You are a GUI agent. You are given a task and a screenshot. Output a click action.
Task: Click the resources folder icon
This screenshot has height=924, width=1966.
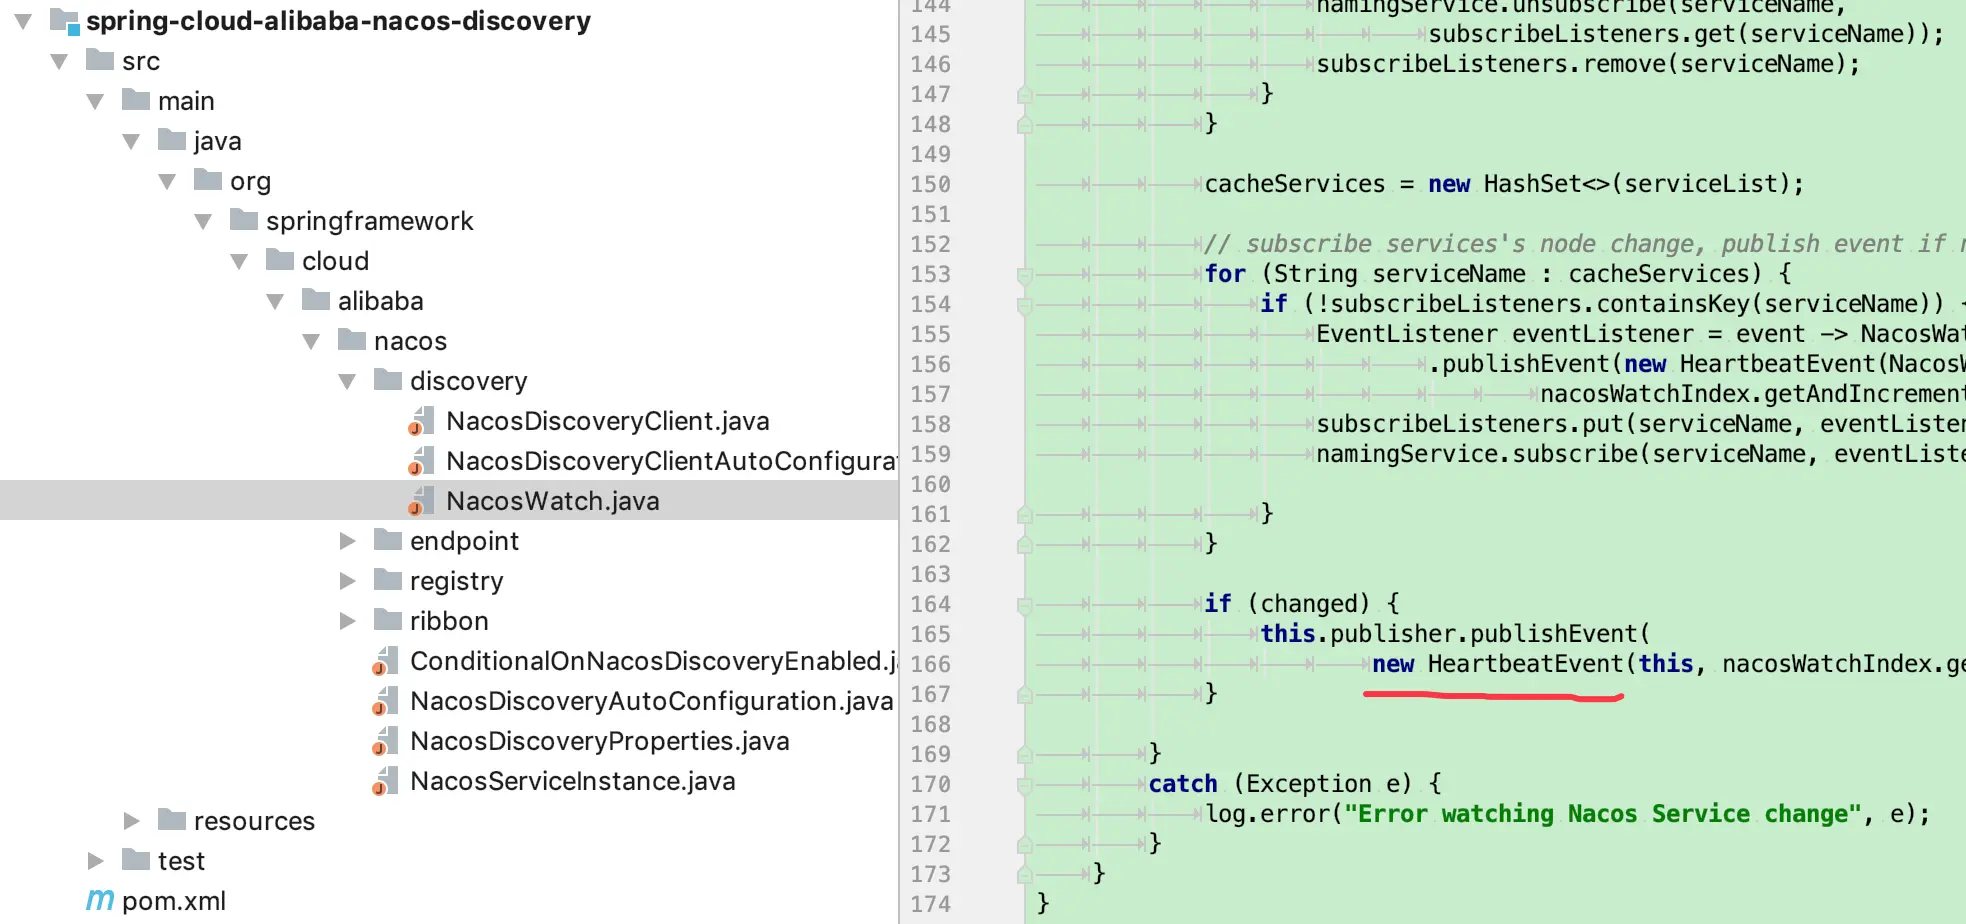tap(172, 820)
